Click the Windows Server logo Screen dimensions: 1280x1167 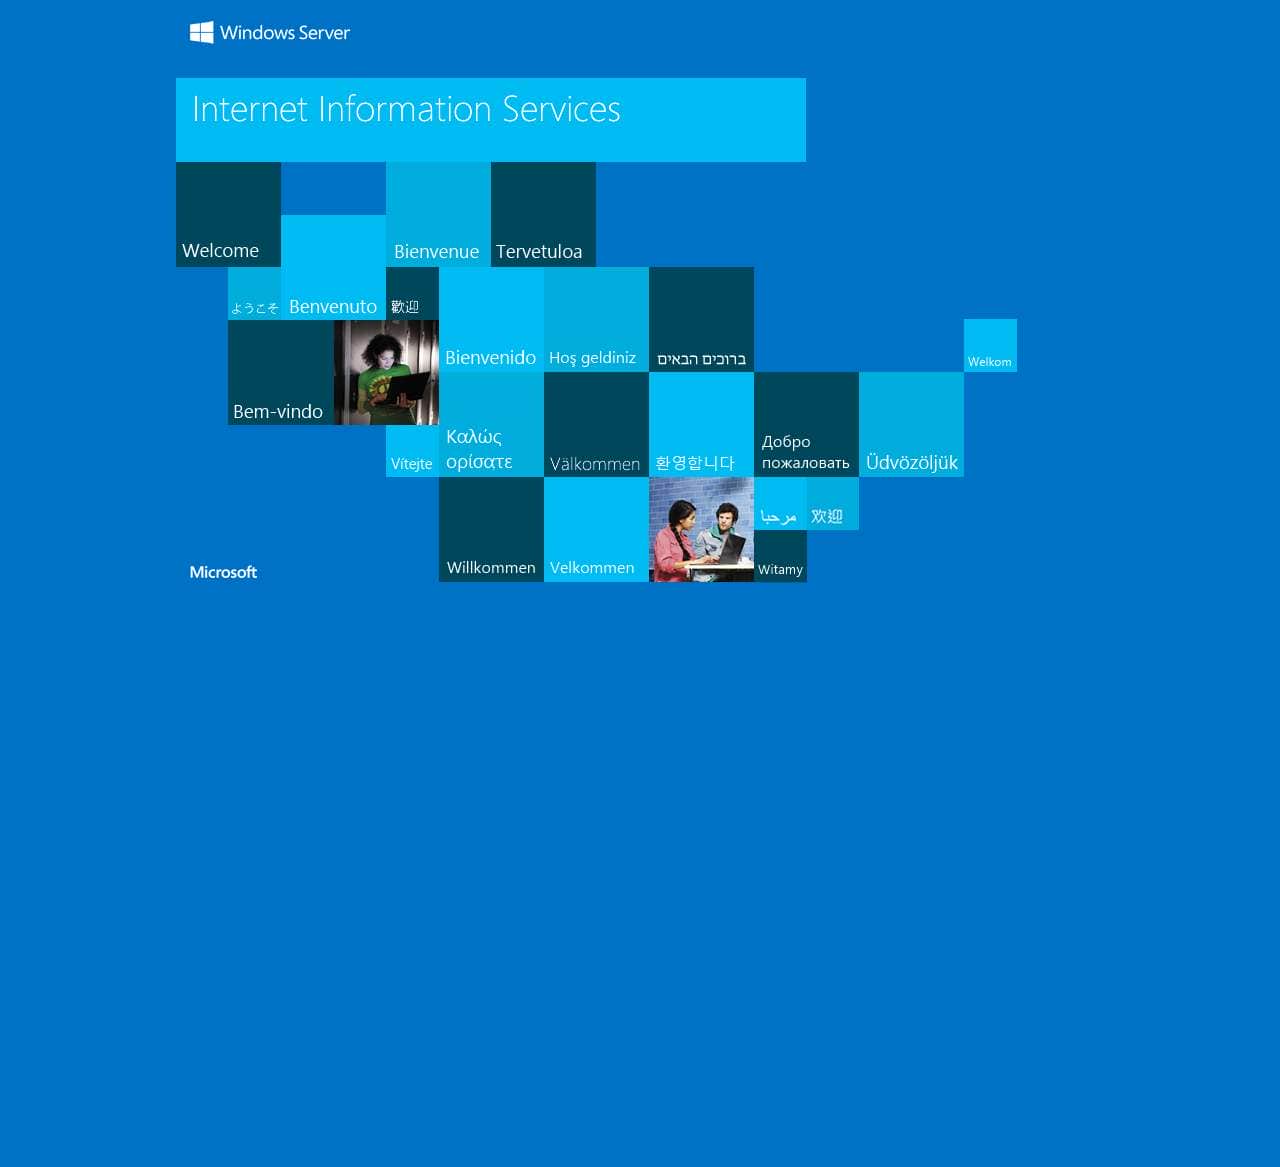click(269, 33)
